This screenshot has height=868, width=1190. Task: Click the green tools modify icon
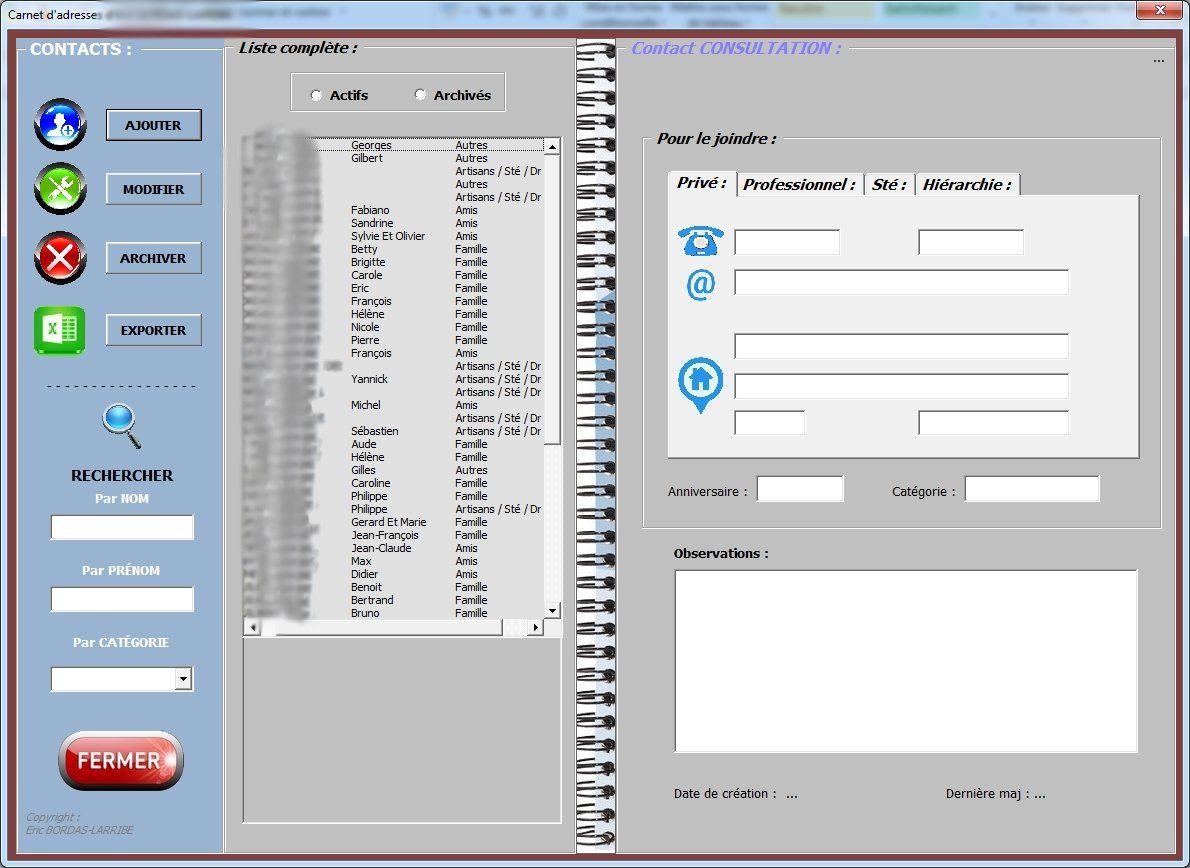[x=60, y=189]
